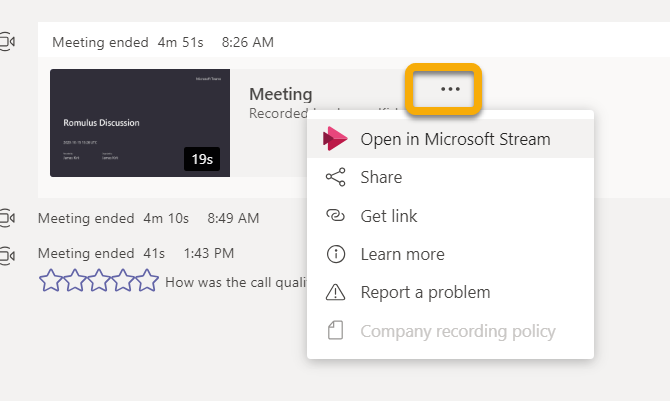Open Learn more menu entry
Screen dimensions: 670x401
pyautogui.click(x=450, y=254)
